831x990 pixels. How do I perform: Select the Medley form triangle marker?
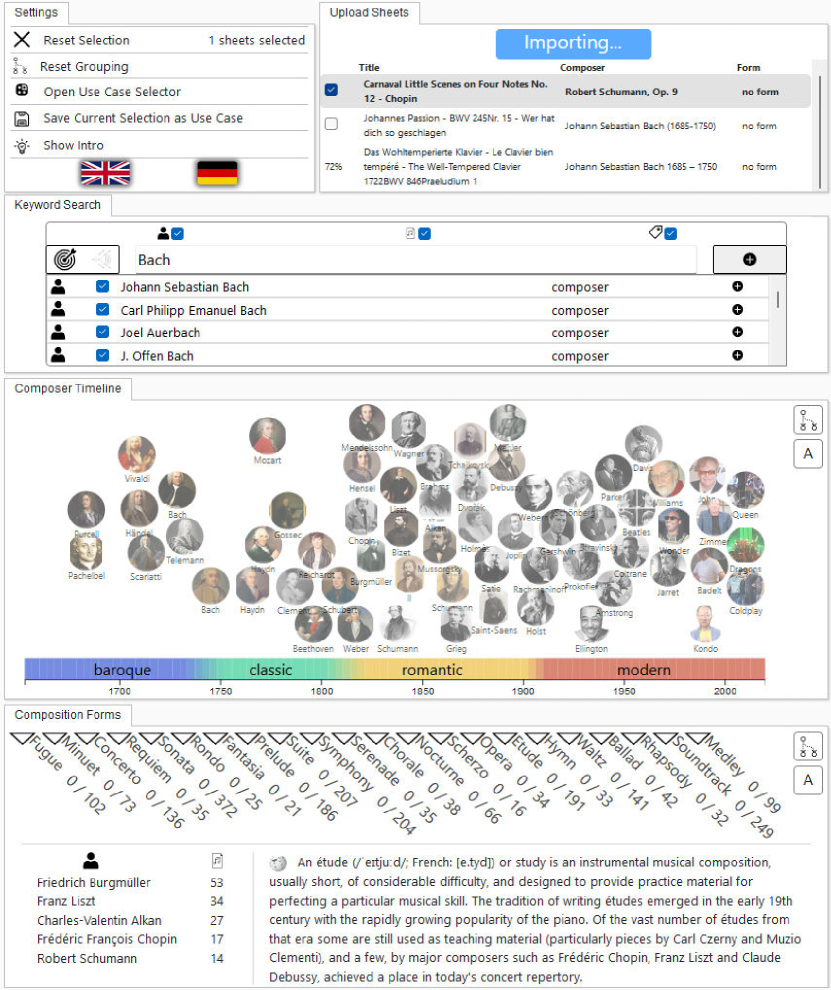(x=696, y=738)
